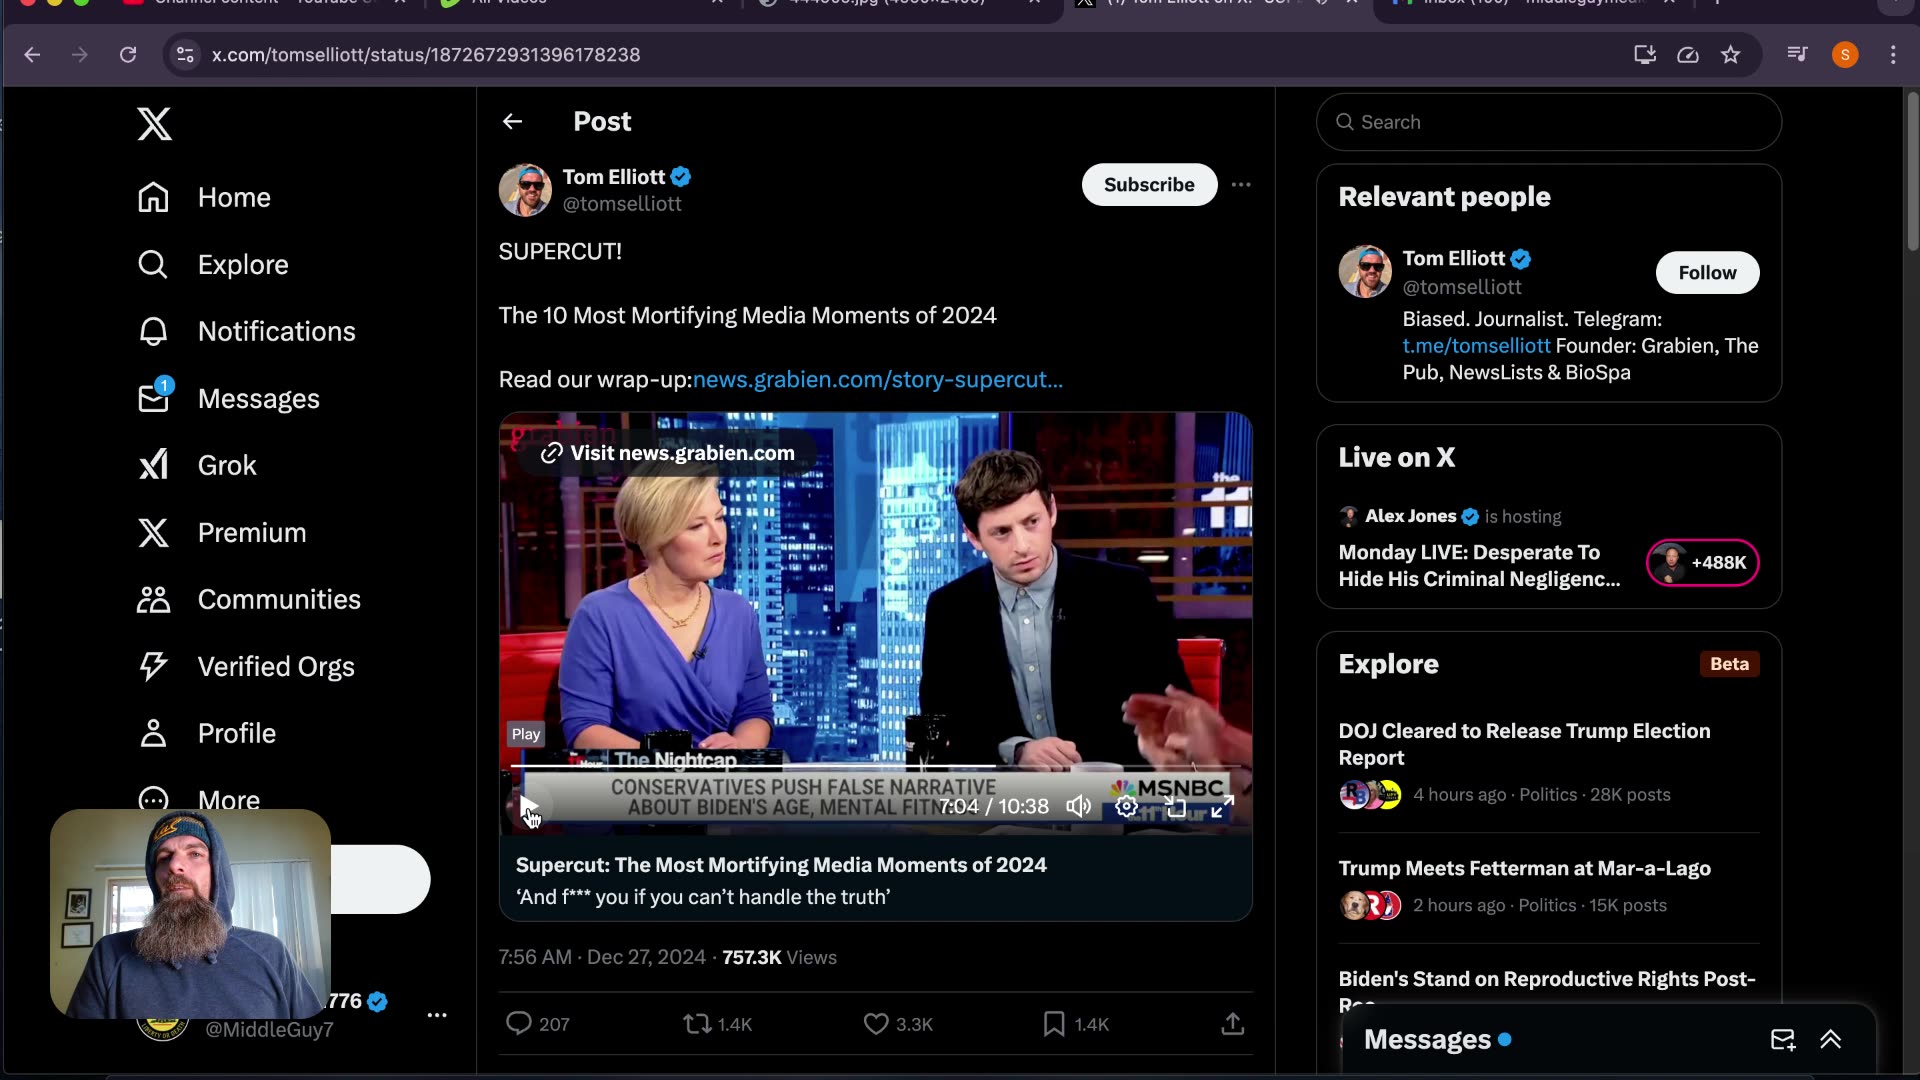Image resolution: width=1920 pixels, height=1080 pixels.
Task: Open the post's three-dot more menu
Action: click(1241, 185)
